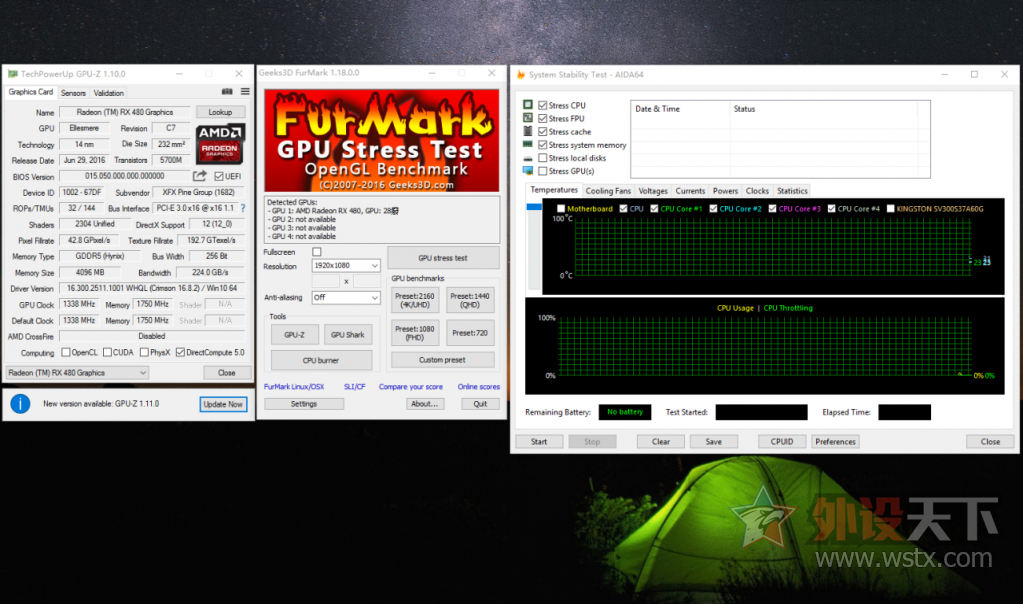Screen dimensions: 1023x604
Task: Switch to the Sensors tab in GPU-Z
Action: point(73,93)
